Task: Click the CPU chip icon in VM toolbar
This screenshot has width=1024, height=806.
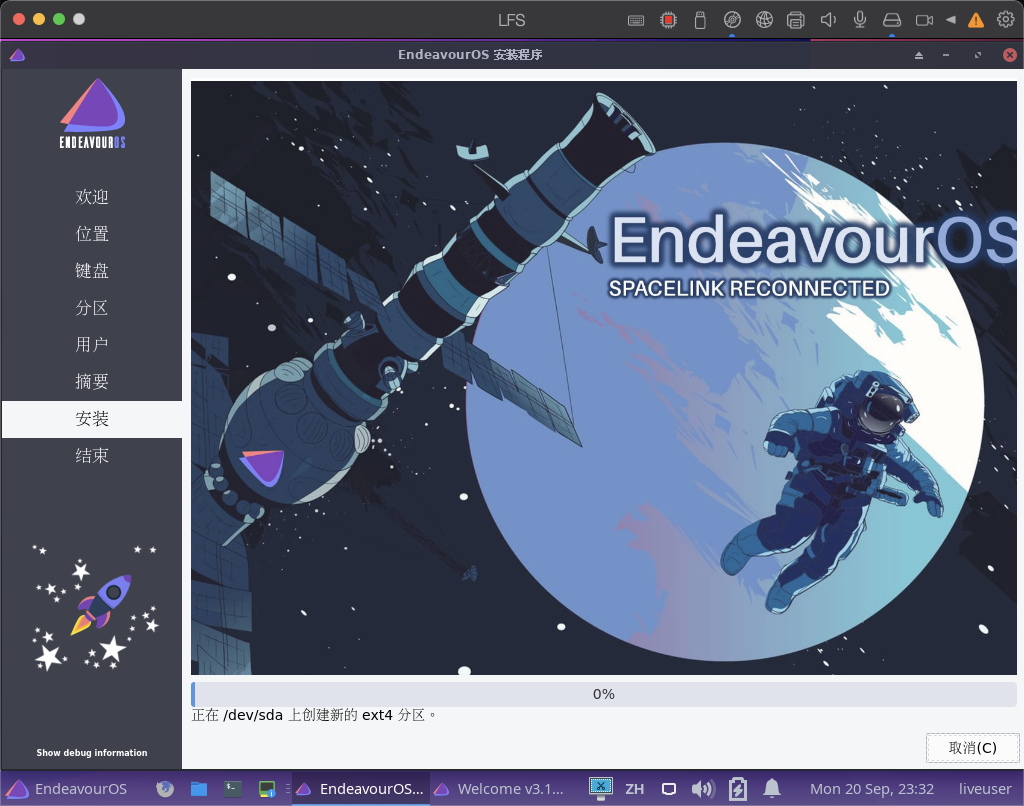Action: pos(668,20)
